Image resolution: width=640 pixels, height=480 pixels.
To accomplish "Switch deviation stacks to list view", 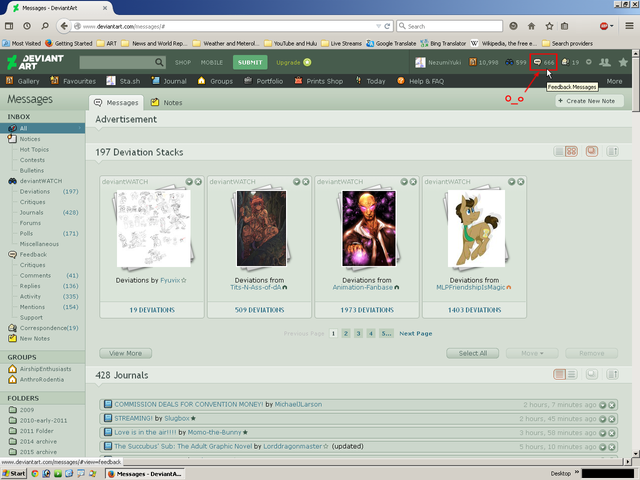I will [559, 151].
